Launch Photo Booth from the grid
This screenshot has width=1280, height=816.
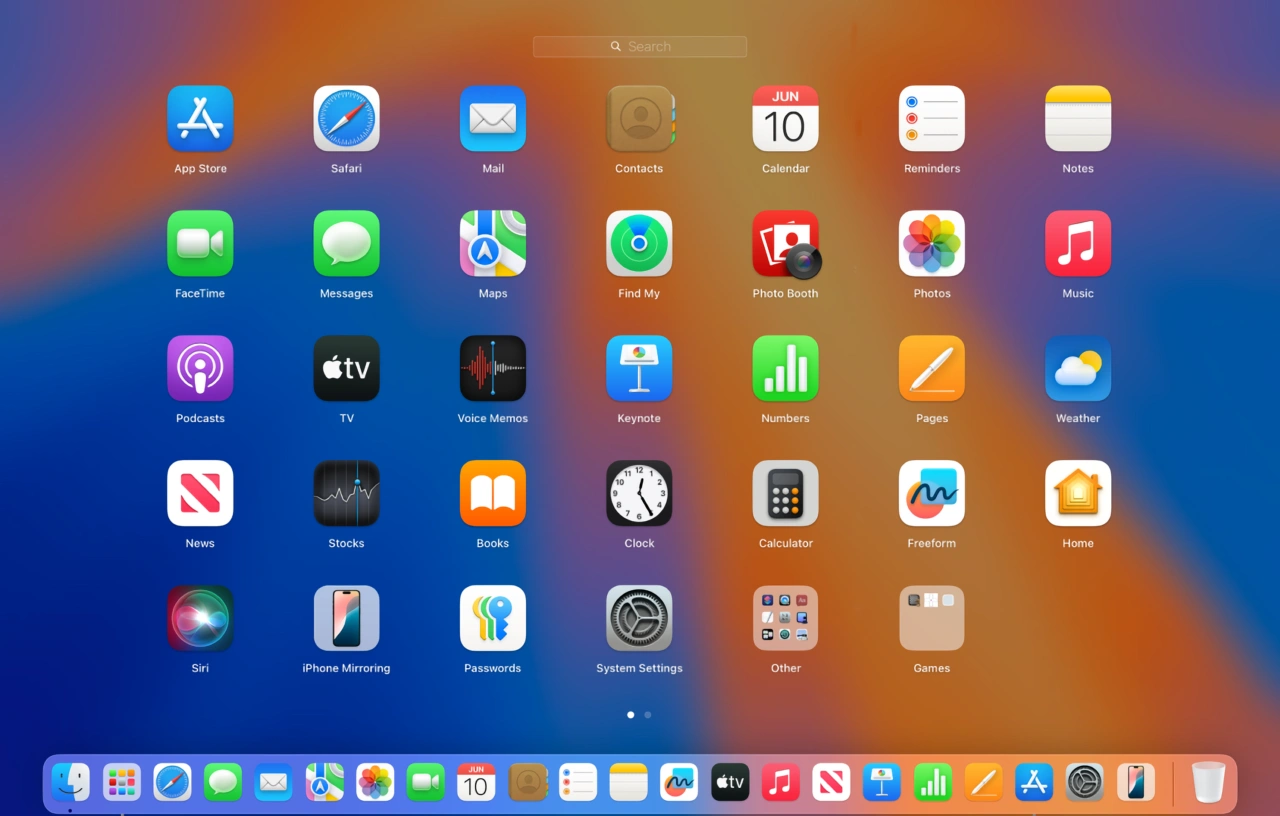pyautogui.click(x=785, y=243)
